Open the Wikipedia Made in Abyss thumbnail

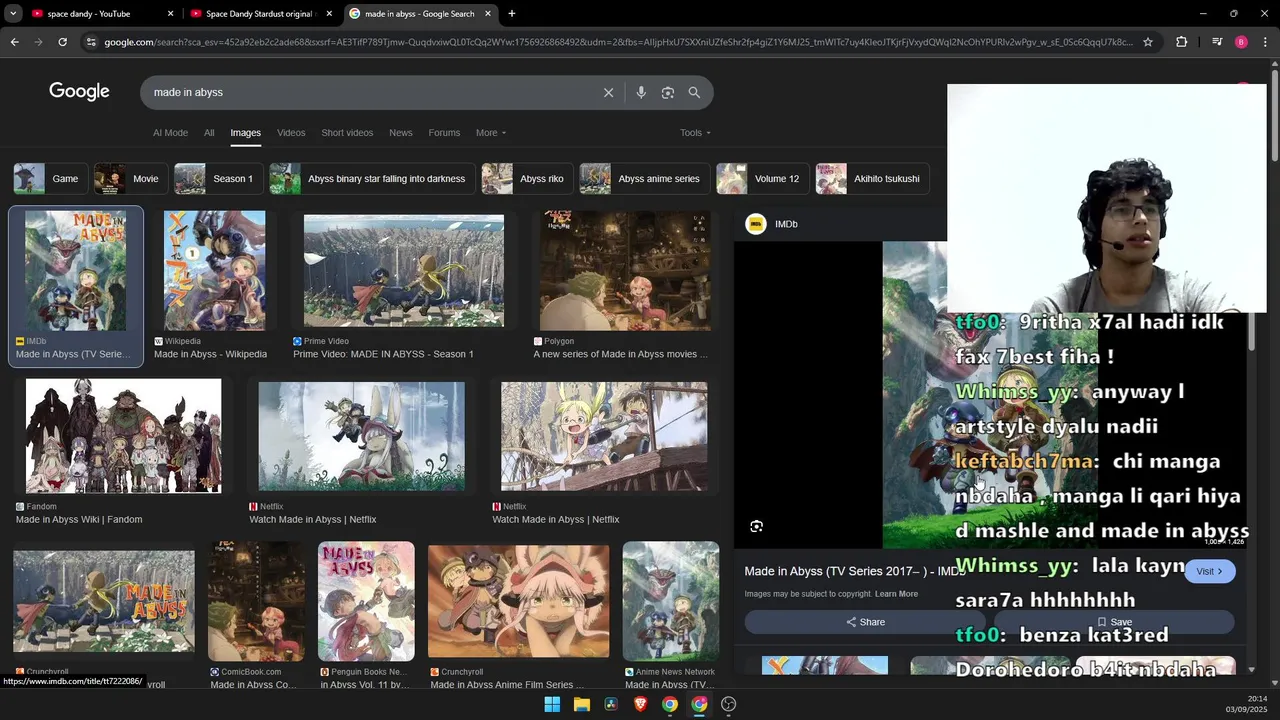coord(214,270)
